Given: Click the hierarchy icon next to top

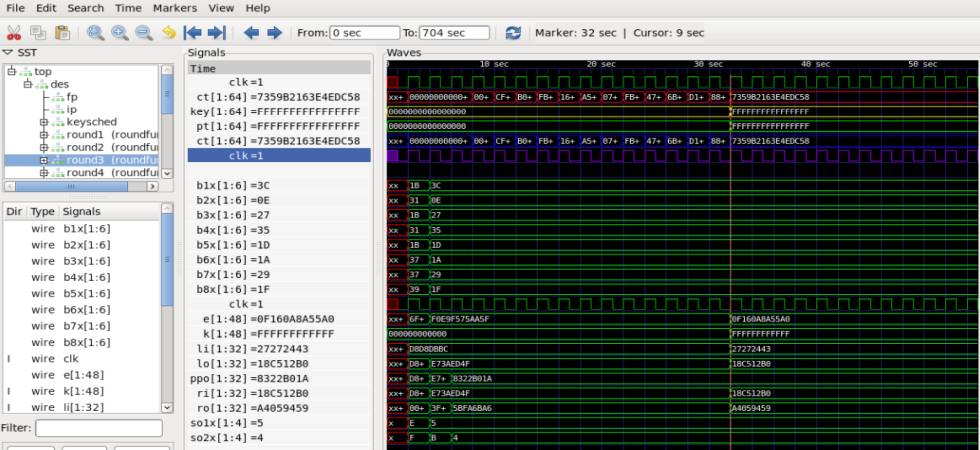Looking at the screenshot, I should [x=26, y=72].
